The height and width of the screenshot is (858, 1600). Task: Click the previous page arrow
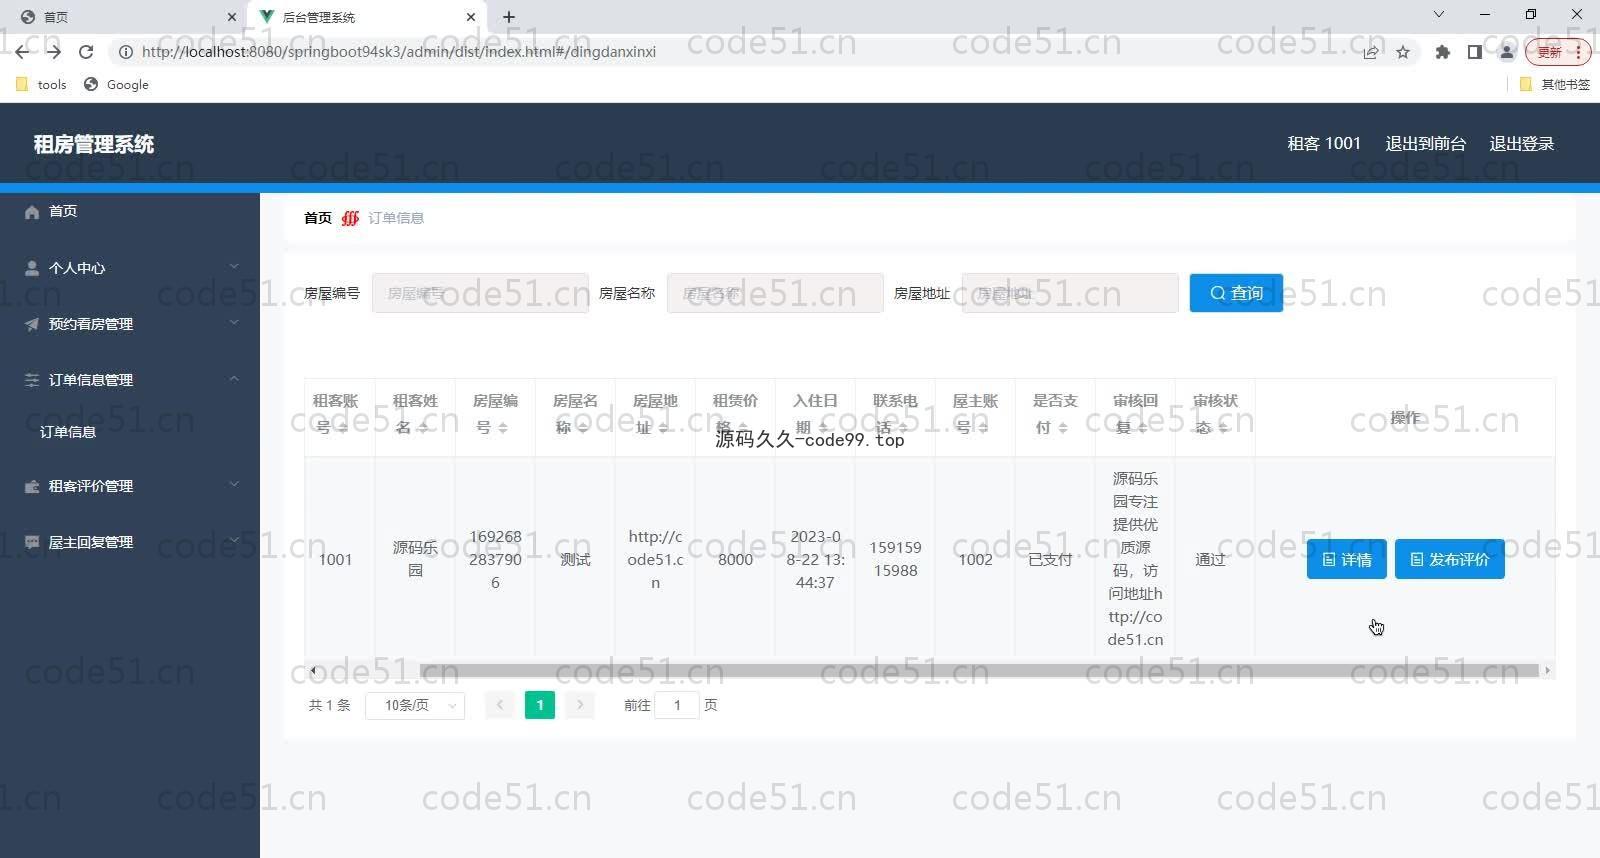coord(500,705)
